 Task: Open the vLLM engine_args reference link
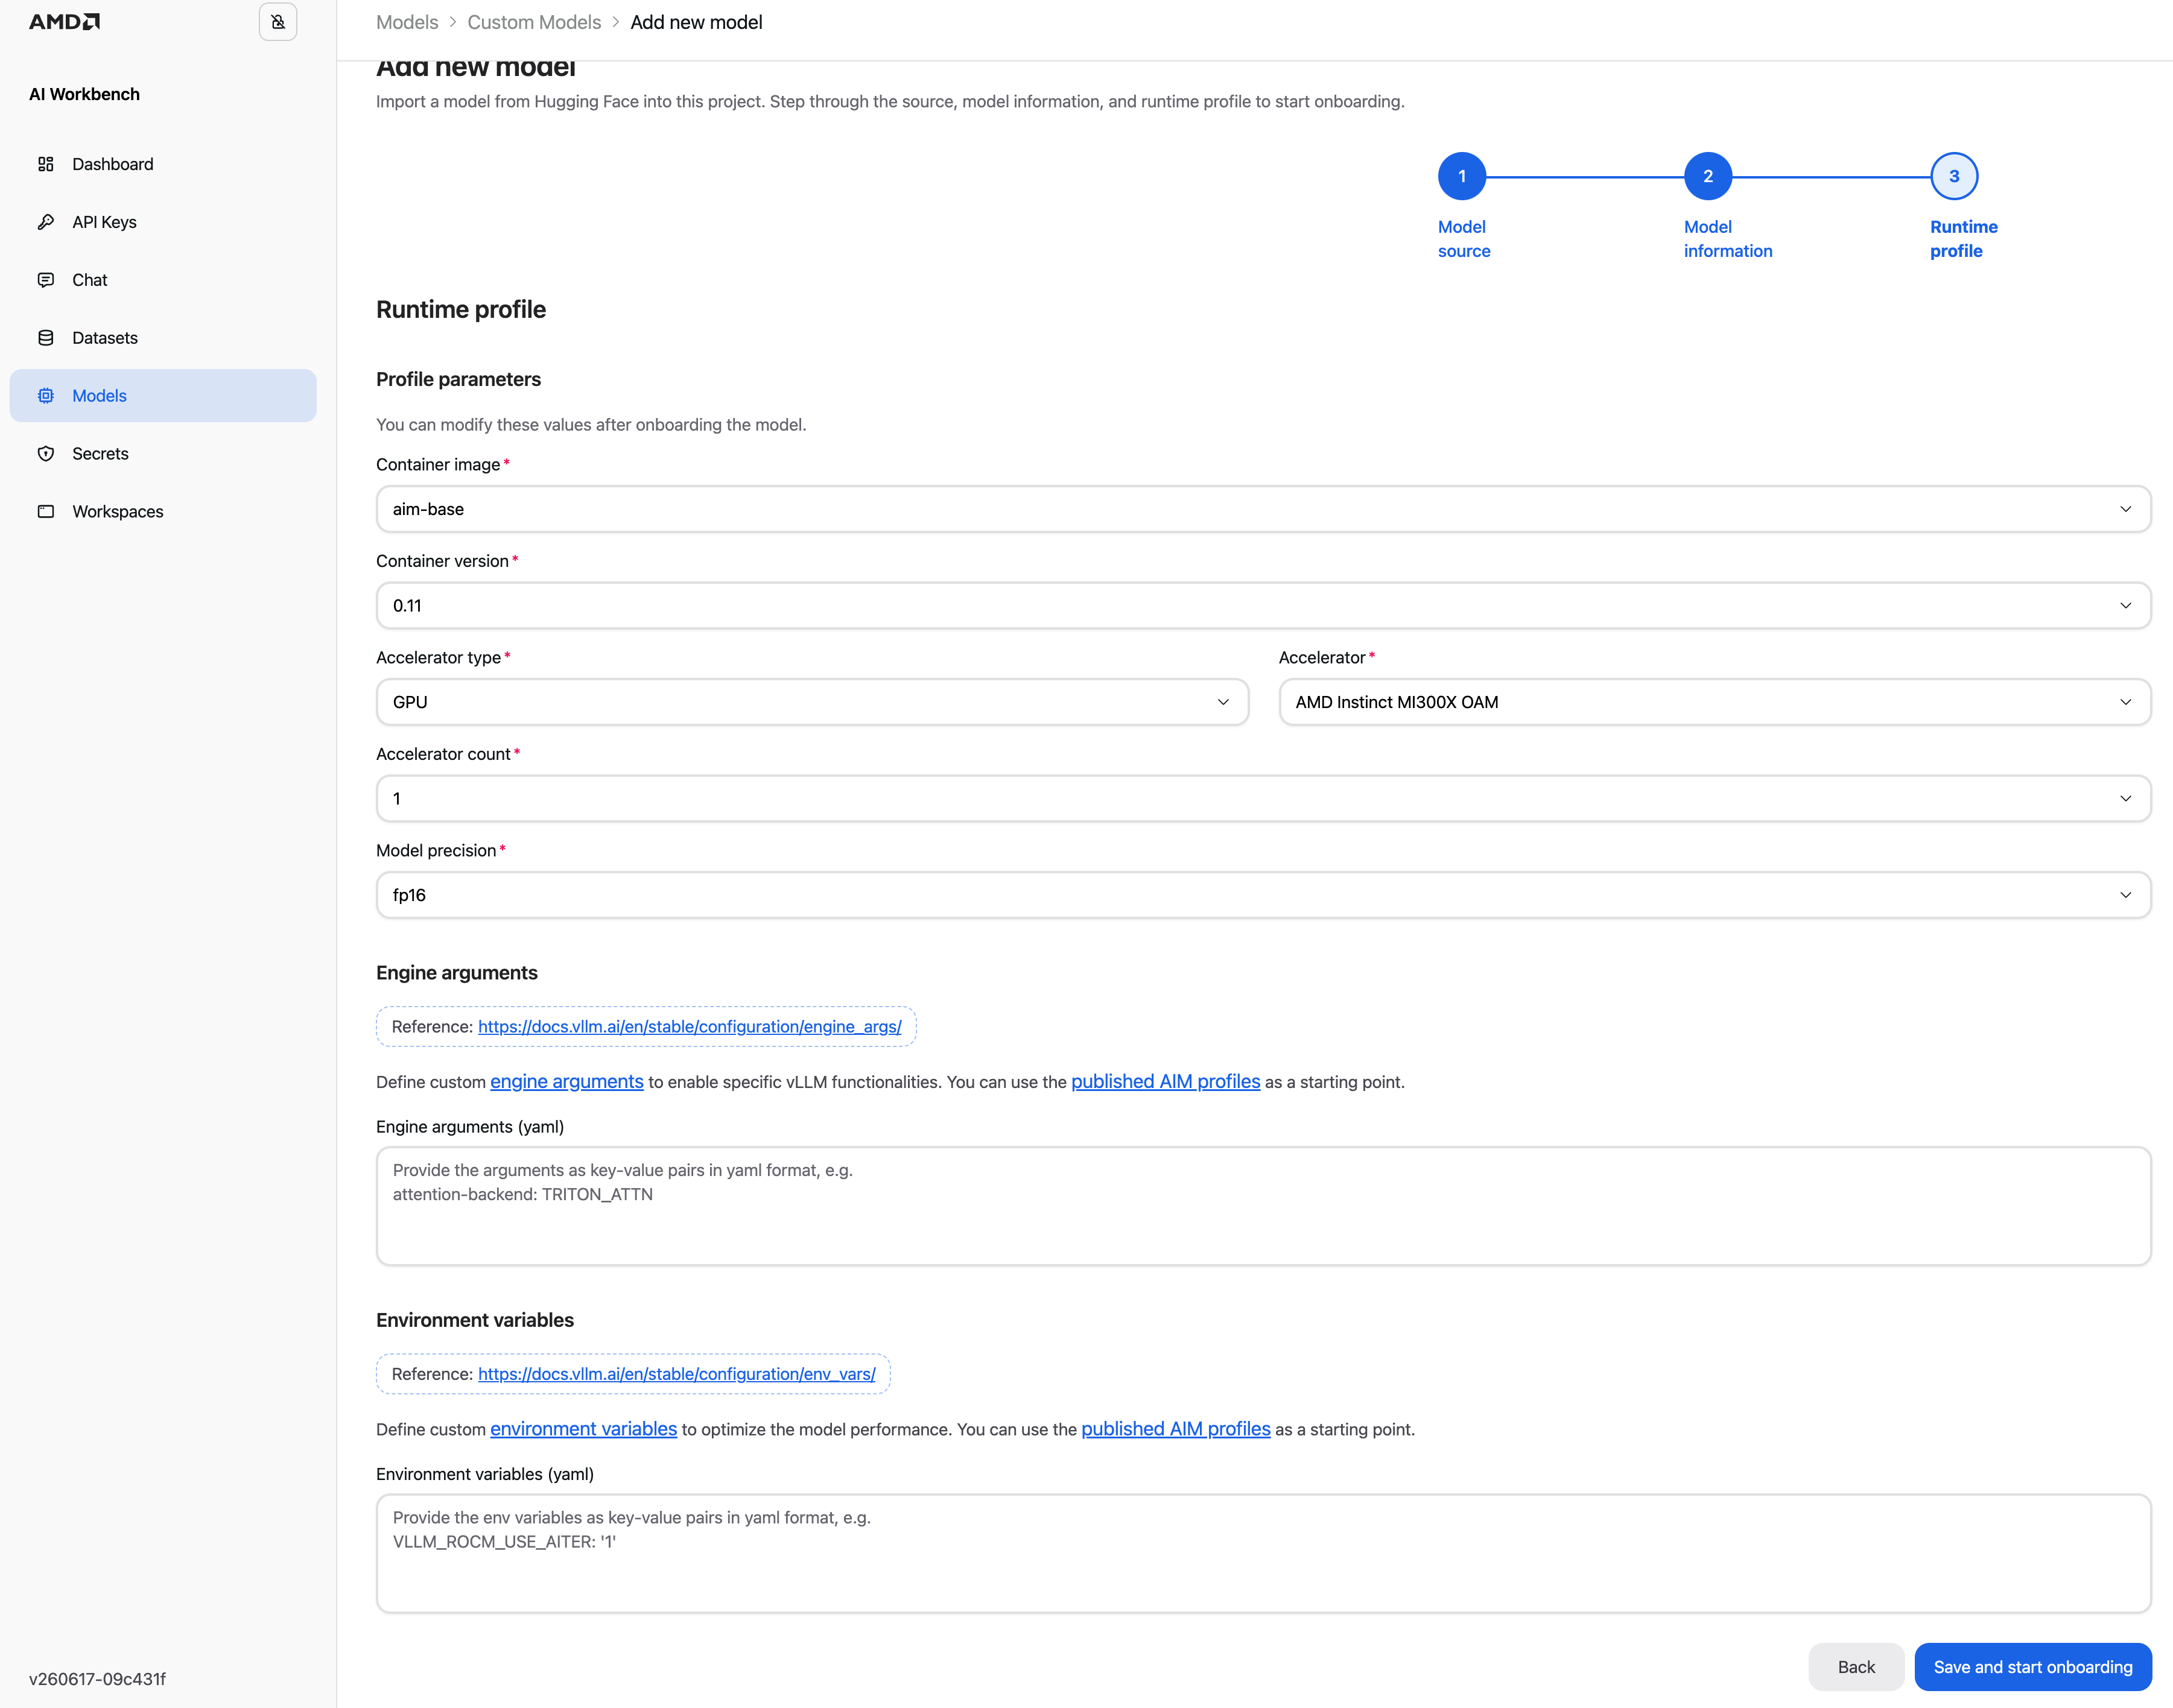coord(689,1027)
